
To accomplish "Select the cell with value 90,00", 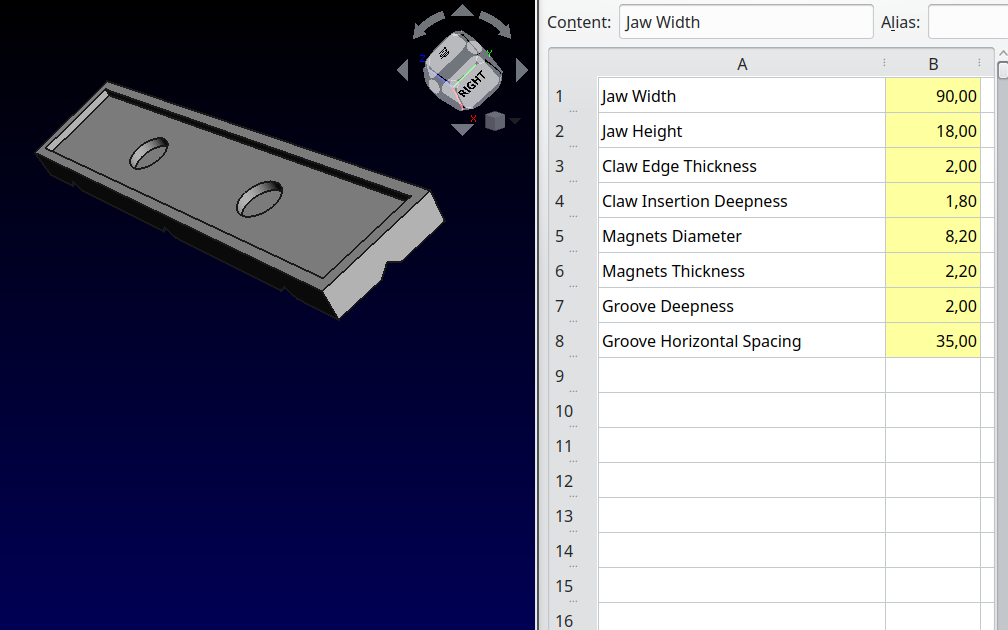I will (x=933, y=96).
